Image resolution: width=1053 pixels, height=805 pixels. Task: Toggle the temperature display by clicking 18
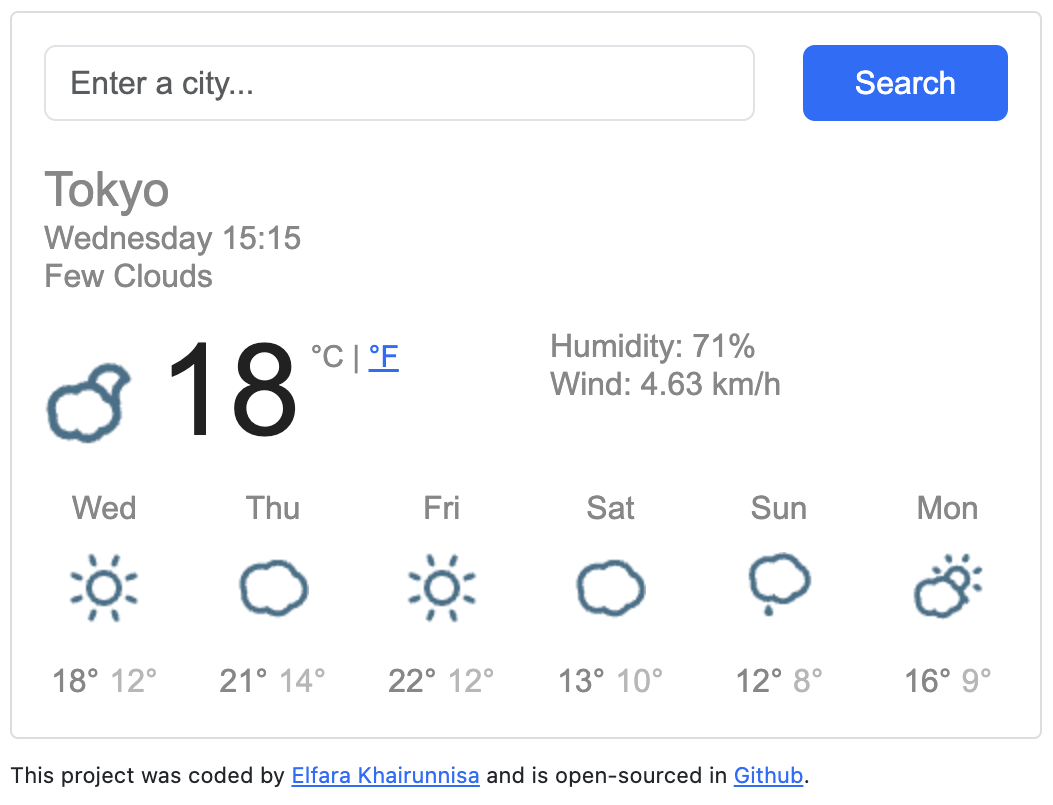point(232,395)
